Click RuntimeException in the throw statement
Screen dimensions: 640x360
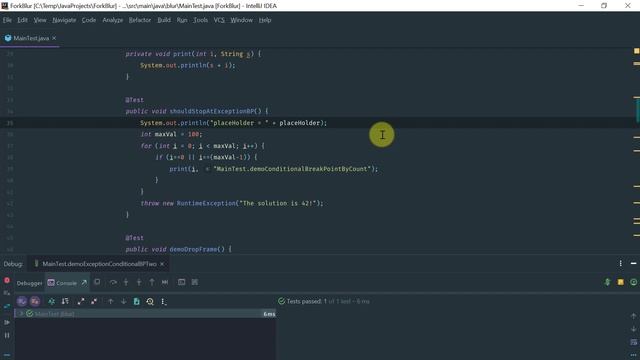[x=207, y=203]
